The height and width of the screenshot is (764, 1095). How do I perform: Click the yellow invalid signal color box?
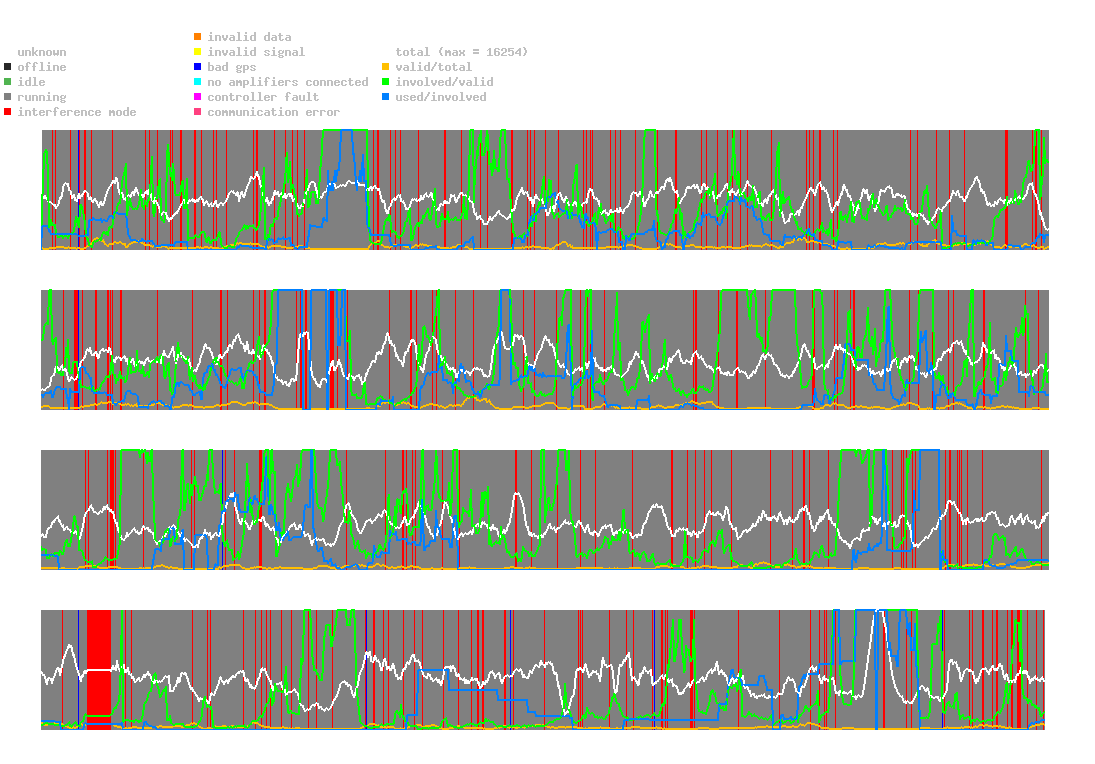[x=198, y=52]
